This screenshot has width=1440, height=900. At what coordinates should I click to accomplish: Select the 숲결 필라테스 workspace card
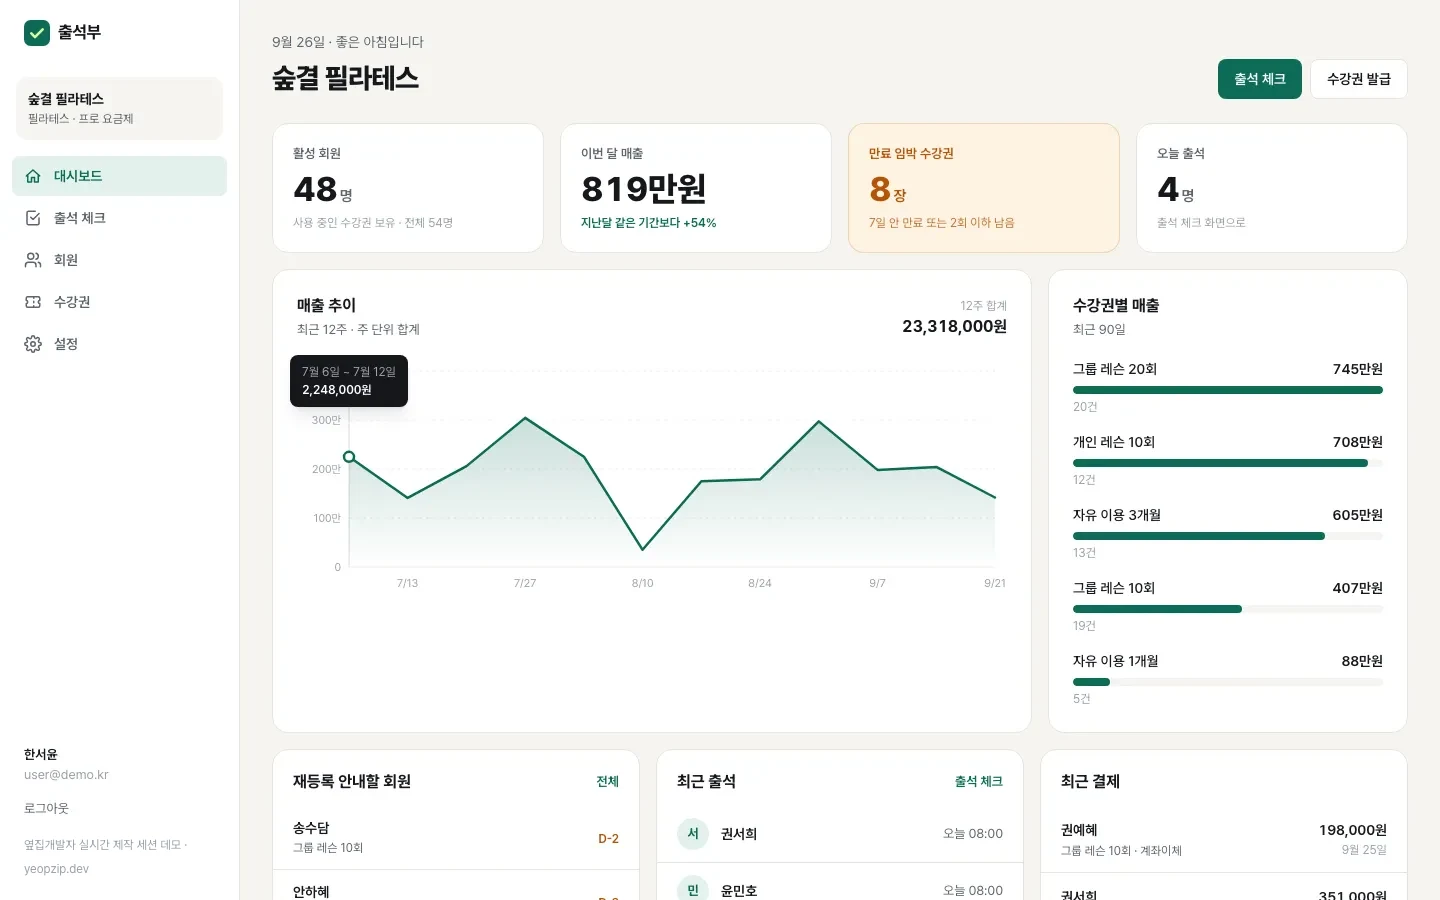click(x=120, y=108)
